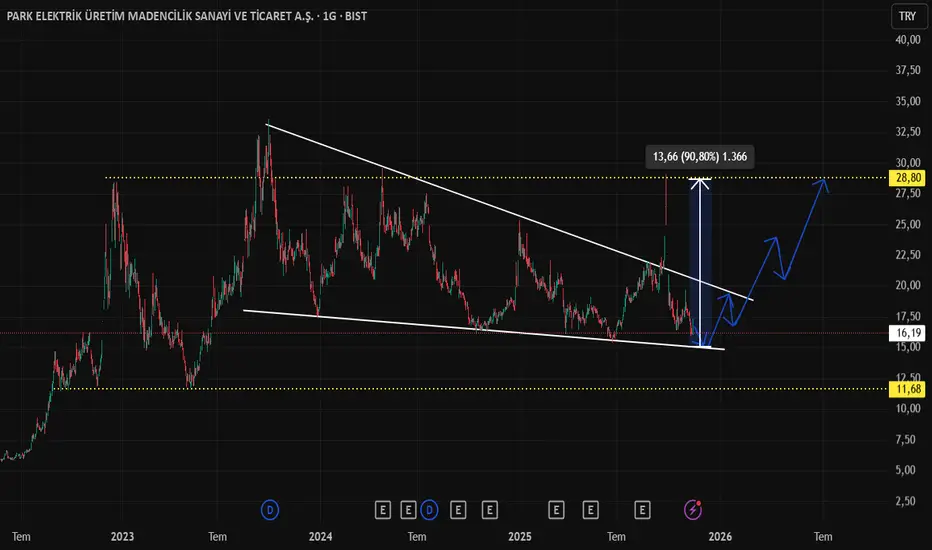Click the 35,00 price axis value
The image size is (932, 550).
click(908, 101)
